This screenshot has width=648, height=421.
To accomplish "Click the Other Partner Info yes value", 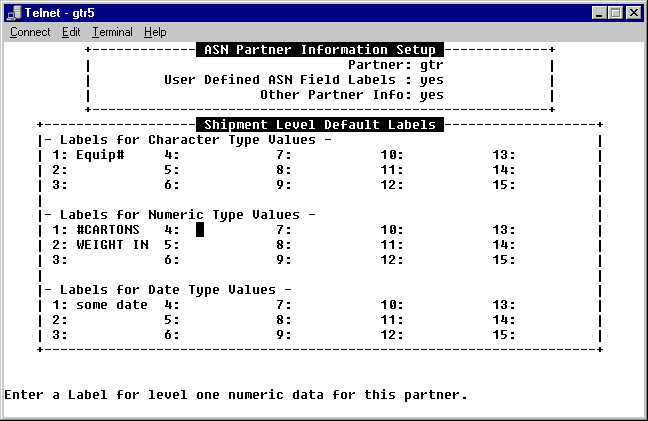I will (432, 95).
